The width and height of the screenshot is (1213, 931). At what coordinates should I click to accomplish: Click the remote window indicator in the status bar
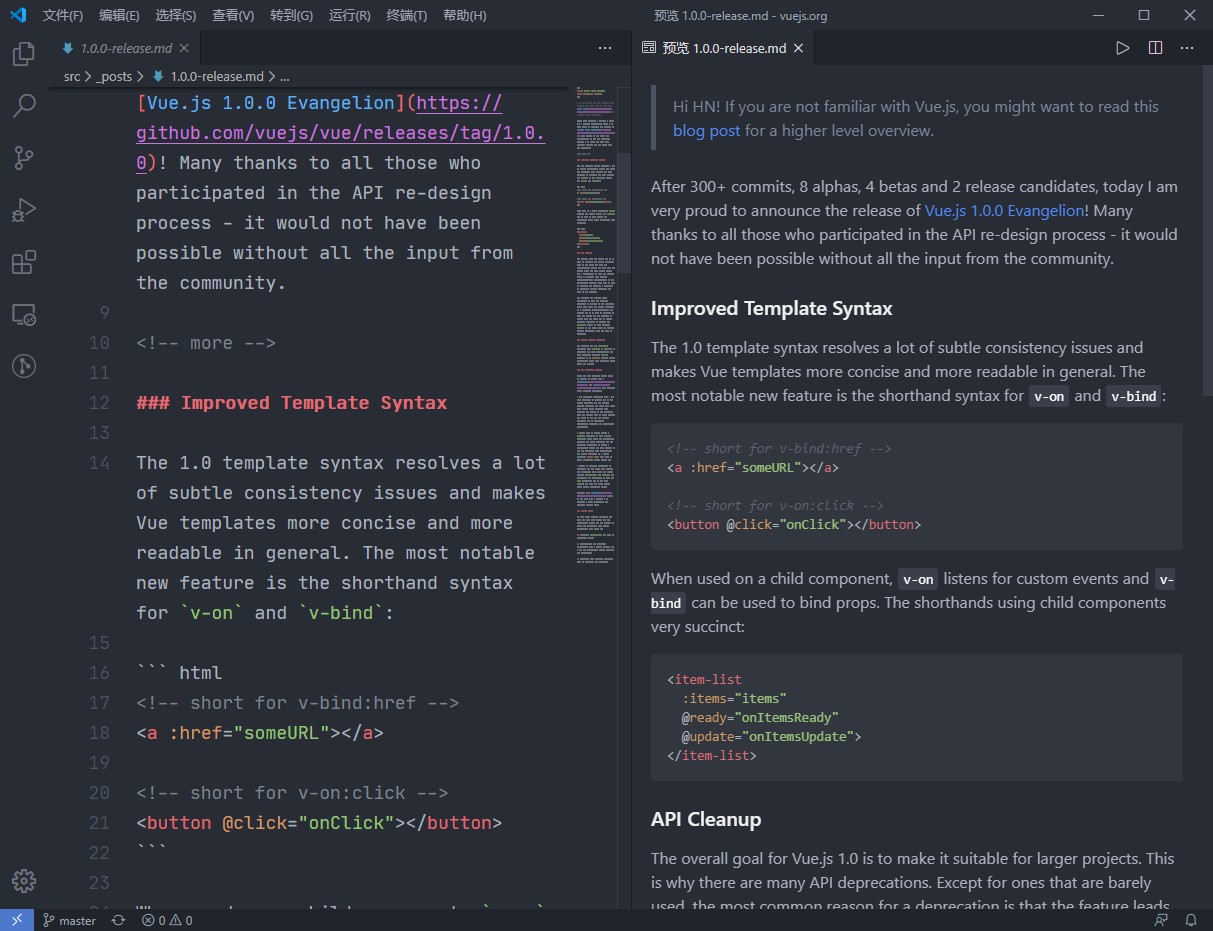(x=17, y=920)
